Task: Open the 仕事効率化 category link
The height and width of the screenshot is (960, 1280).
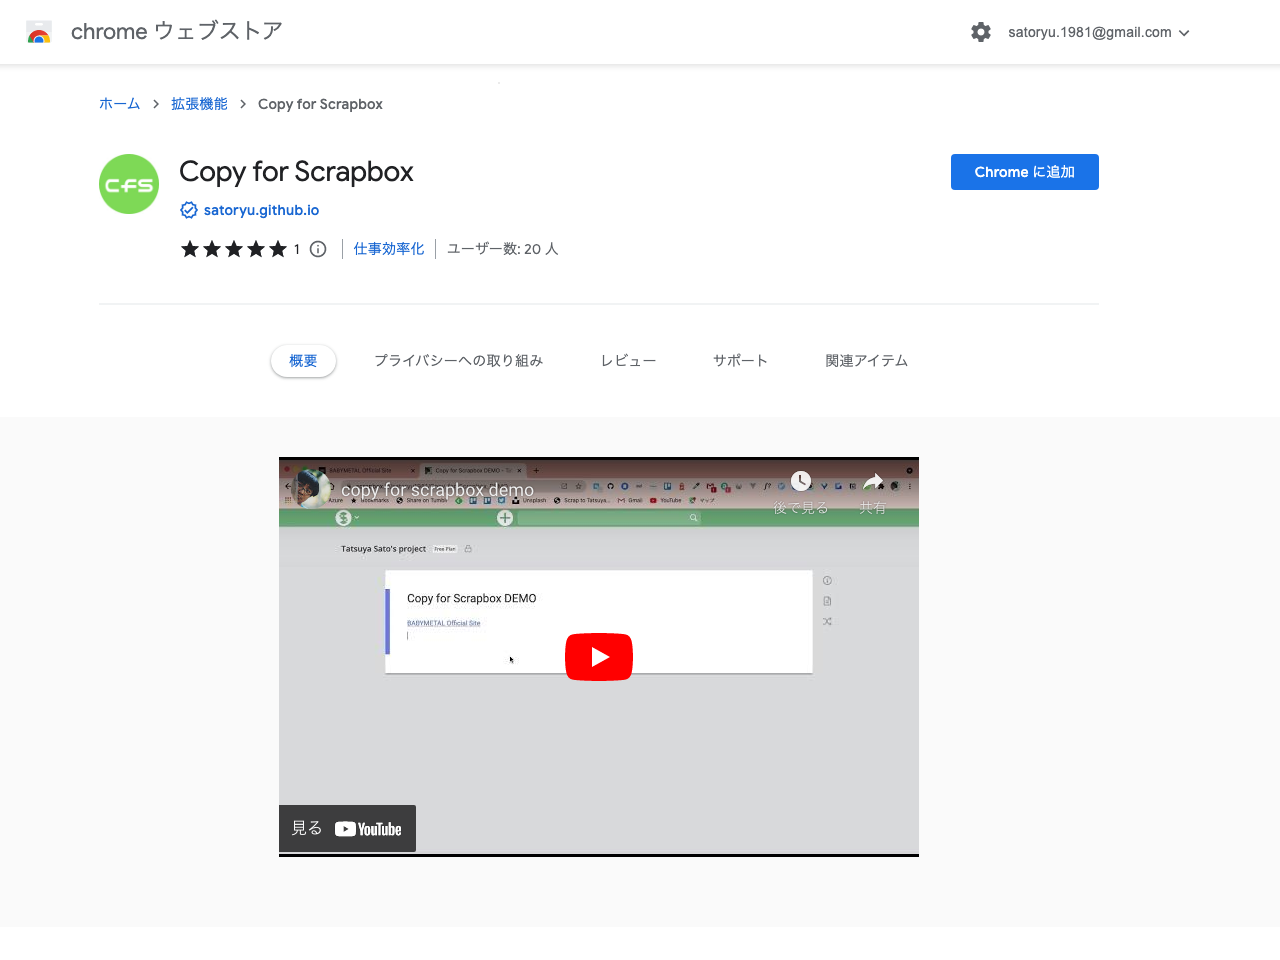Action: pos(389,249)
